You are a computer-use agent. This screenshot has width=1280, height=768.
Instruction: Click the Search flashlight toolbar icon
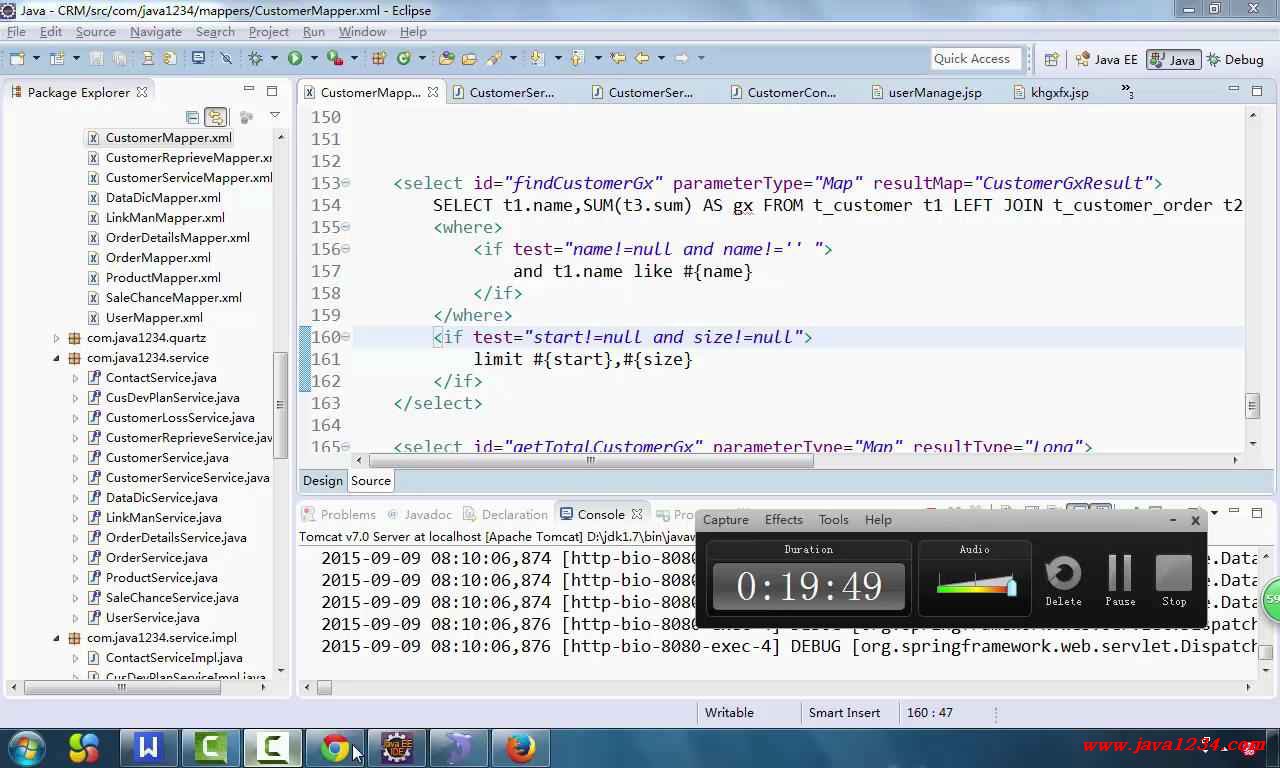tap(493, 58)
